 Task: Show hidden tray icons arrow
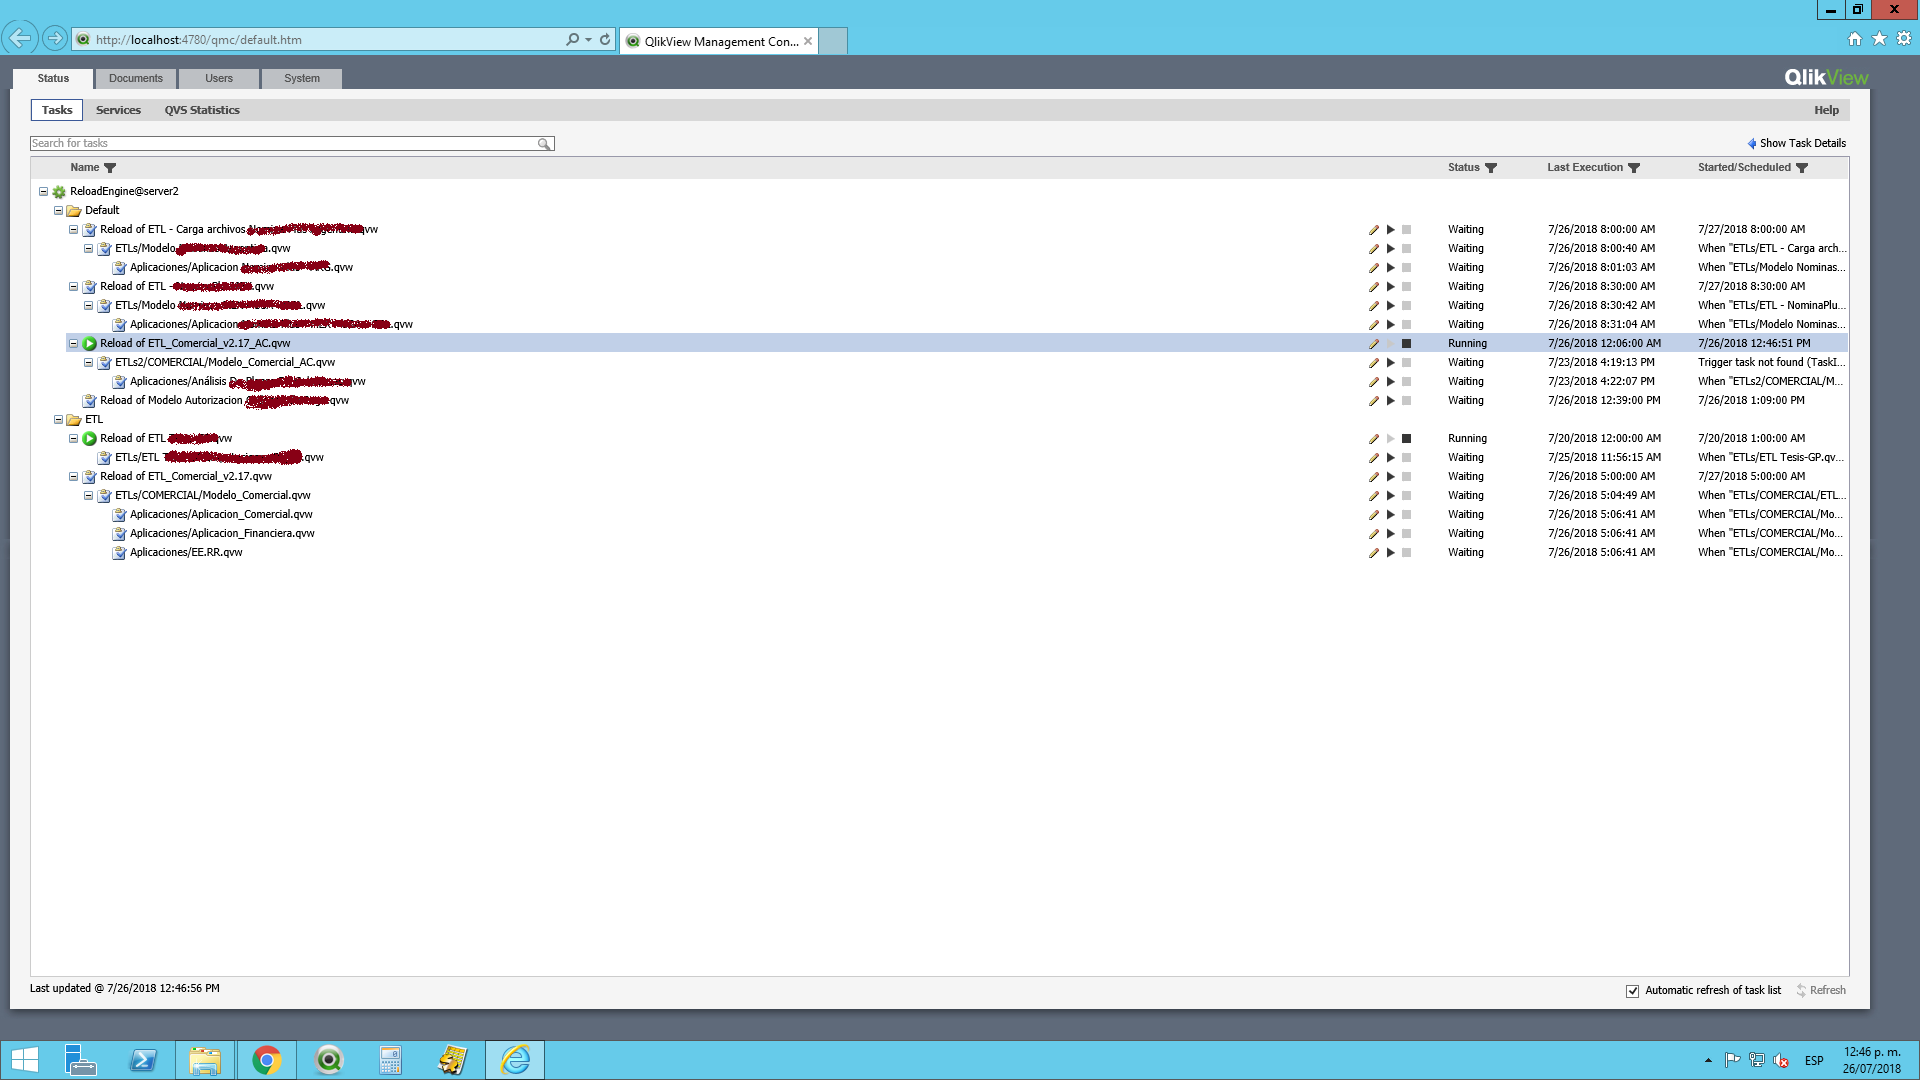tap(1708, 1060)
